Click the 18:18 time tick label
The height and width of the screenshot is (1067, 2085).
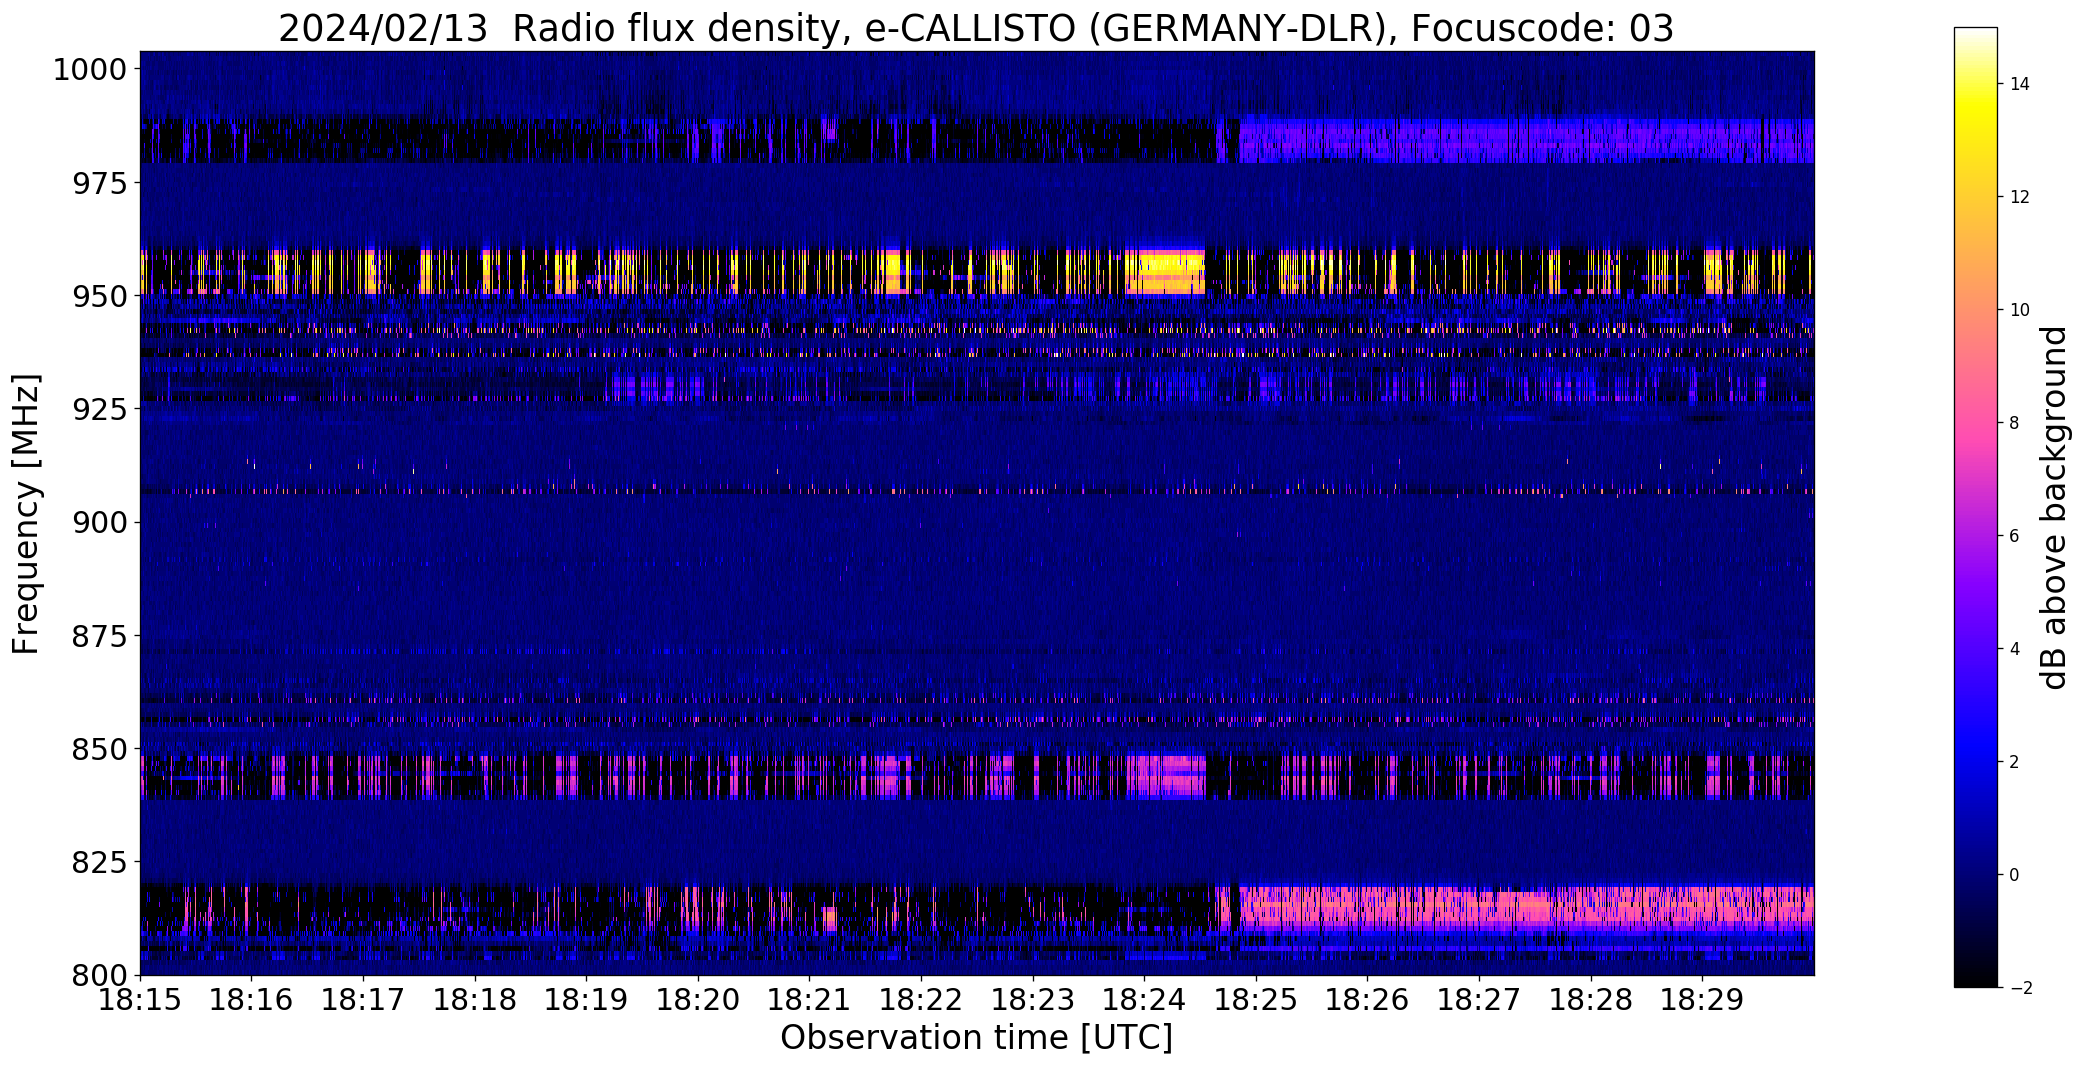pos(475,1000)
